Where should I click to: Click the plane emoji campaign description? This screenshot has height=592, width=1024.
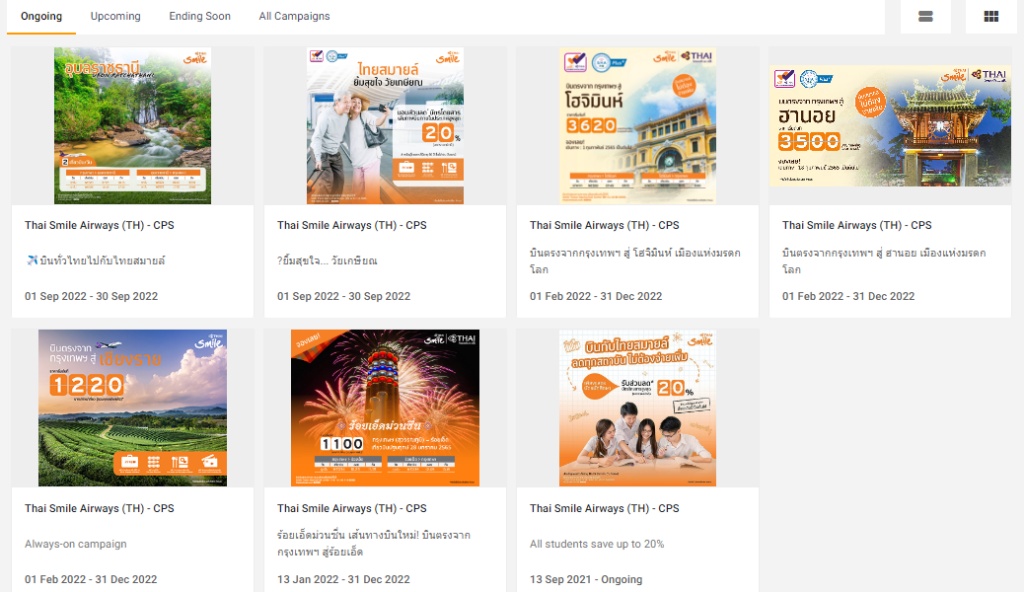(95, 261)
